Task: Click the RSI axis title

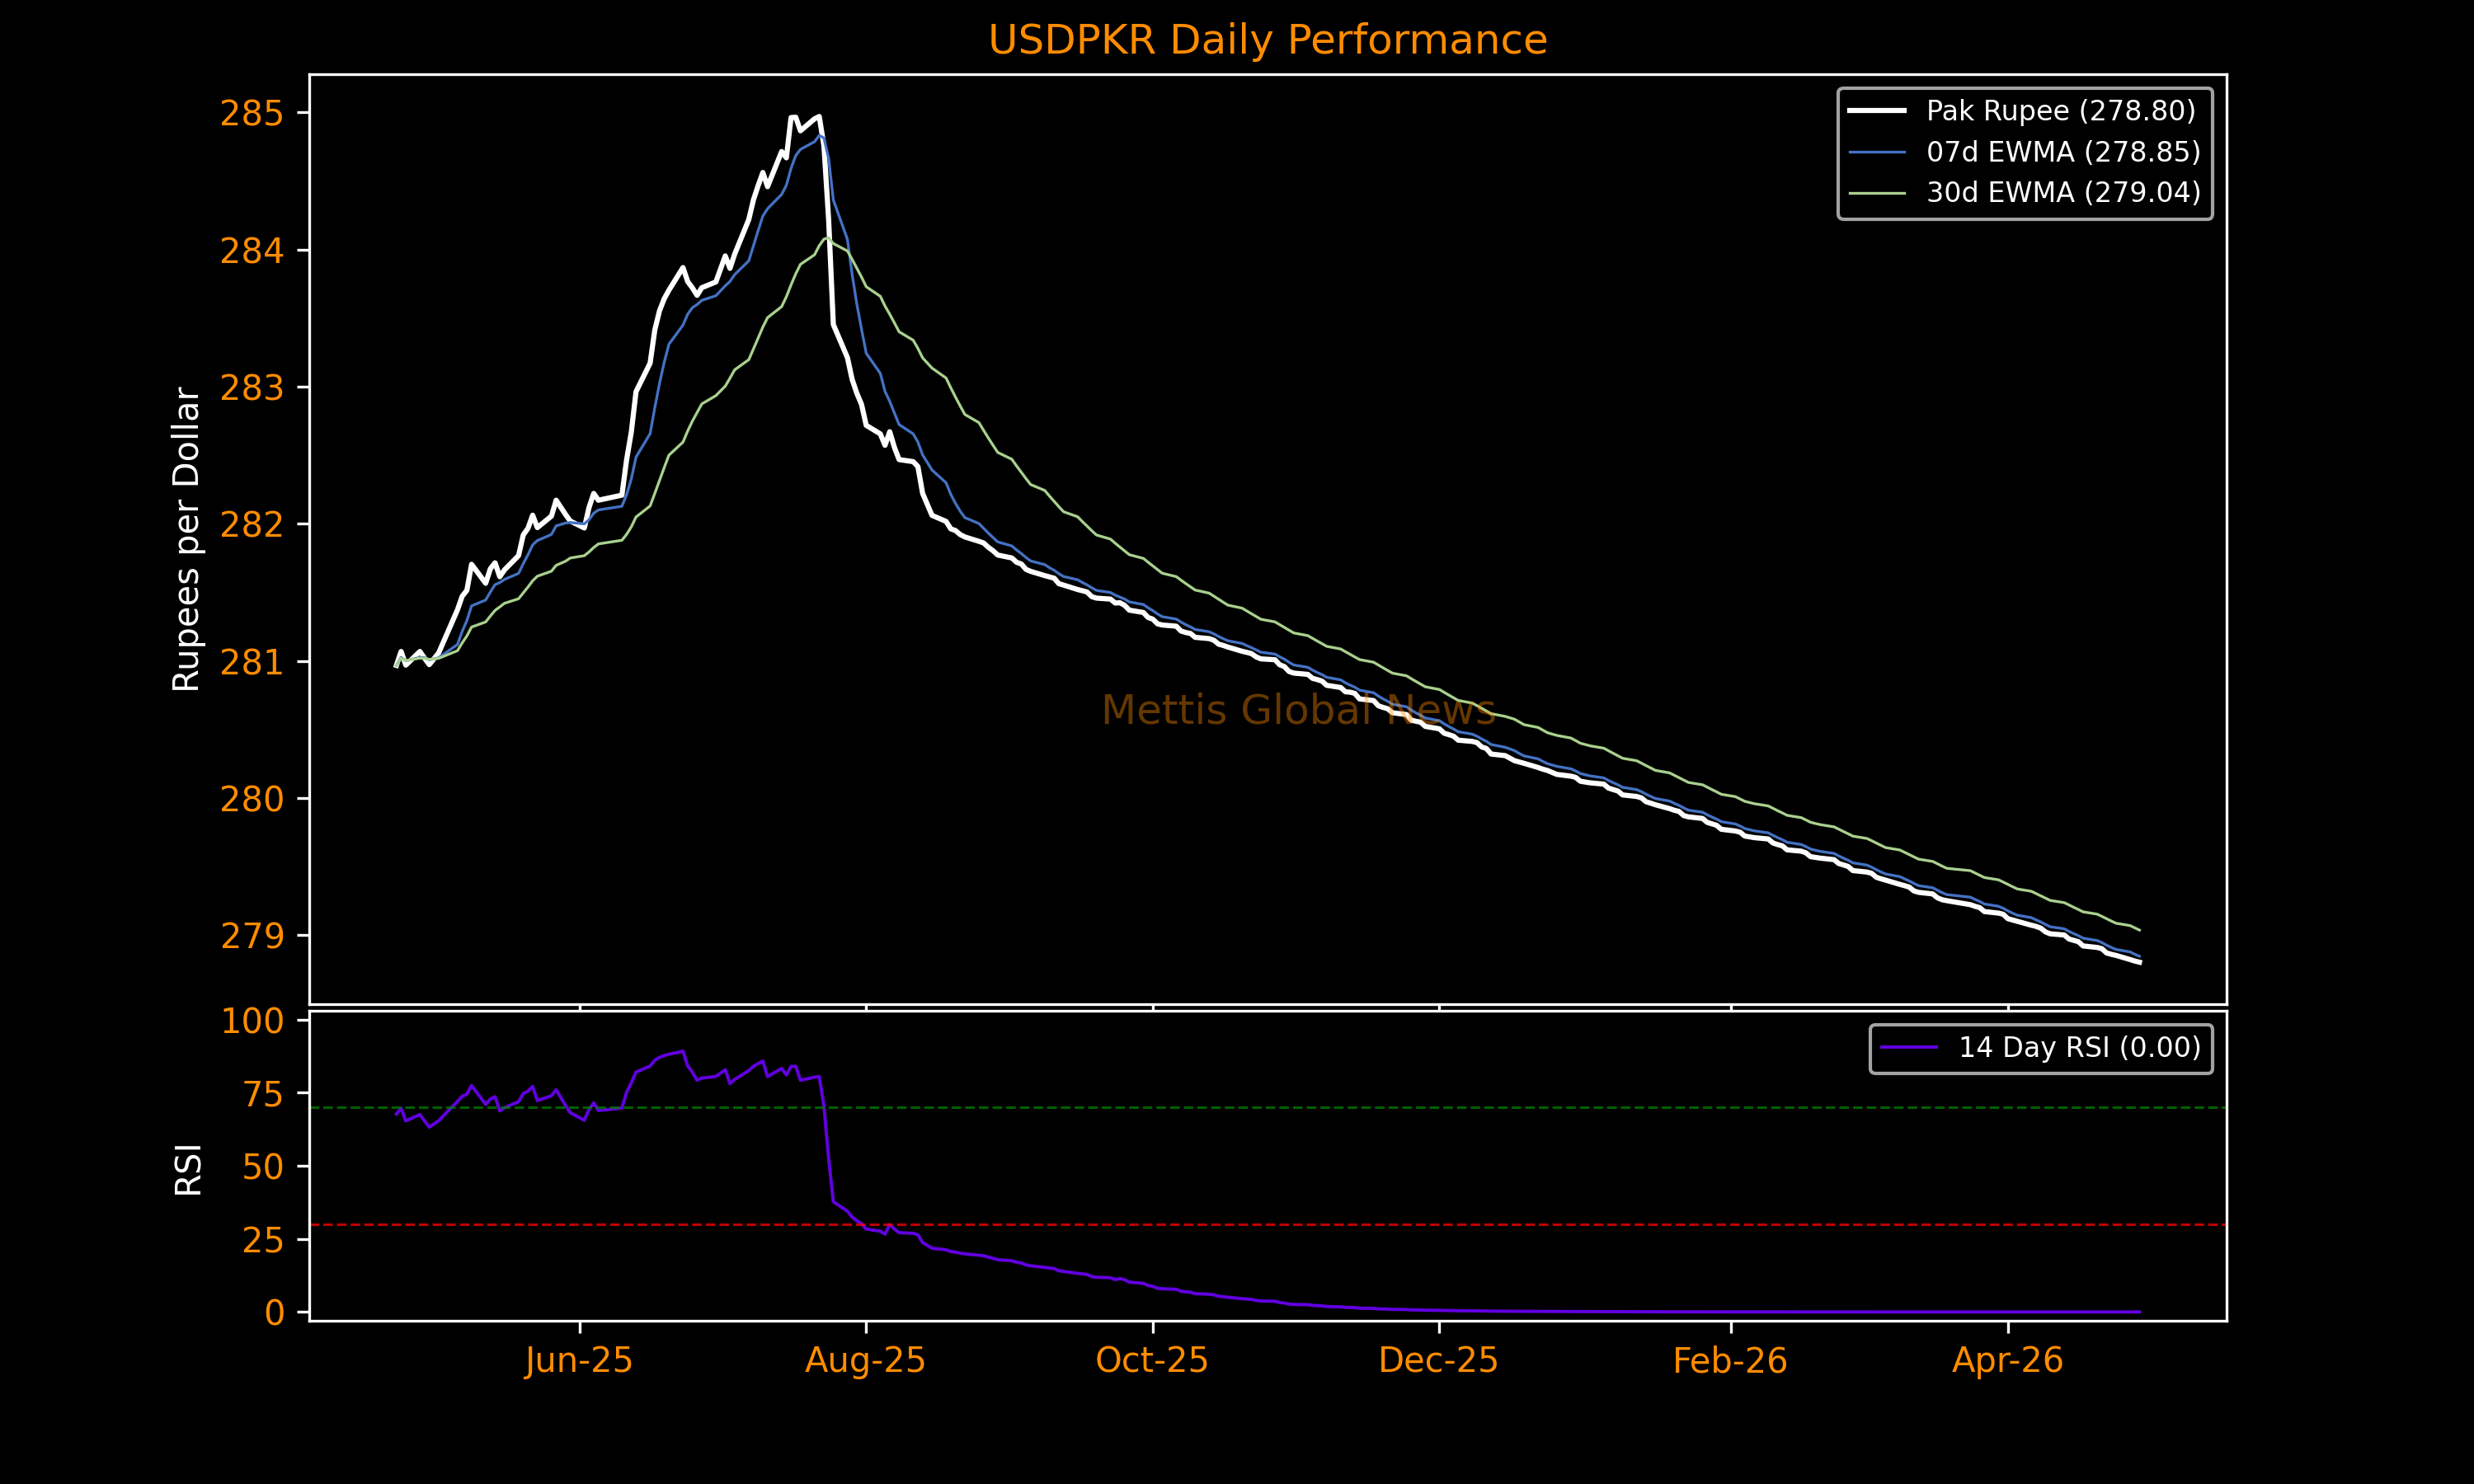Action: point(188,1169)
